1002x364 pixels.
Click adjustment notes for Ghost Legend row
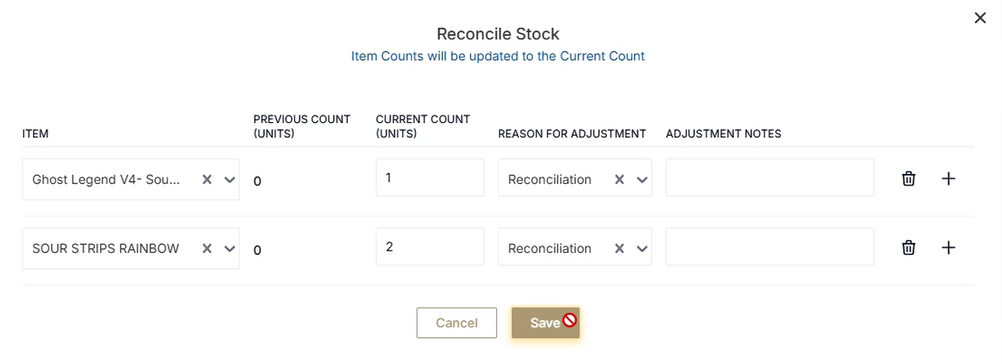pyautogui.click(x=770, y=178)
